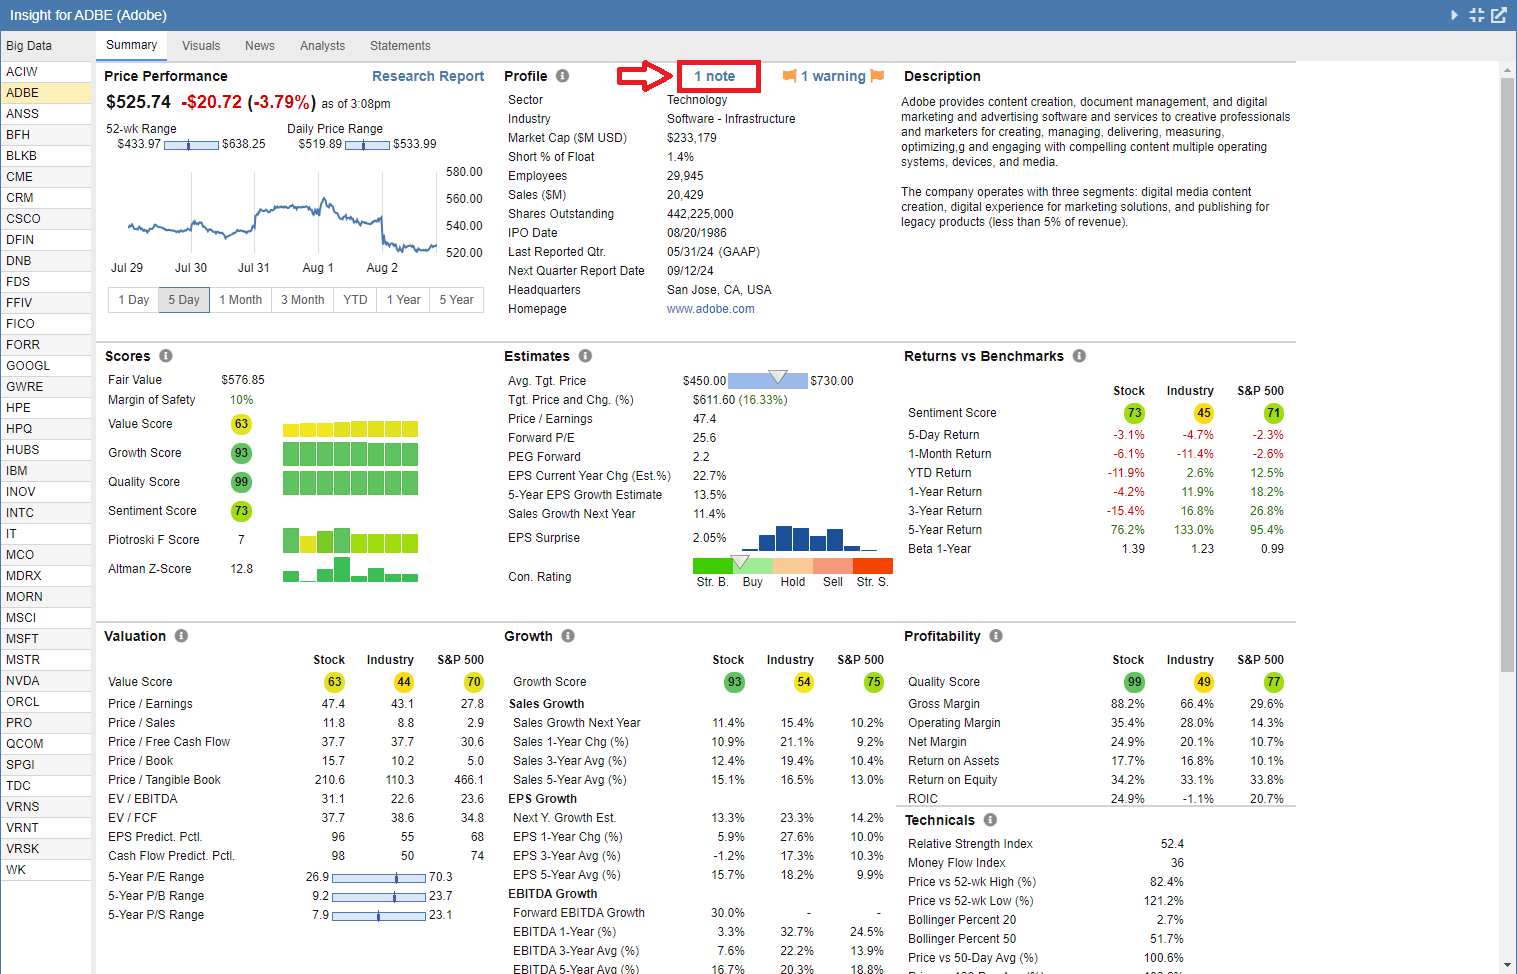The image size is (1517, 974).
Task: Click the EPS Surprise histogram
Action: point(810,538)
